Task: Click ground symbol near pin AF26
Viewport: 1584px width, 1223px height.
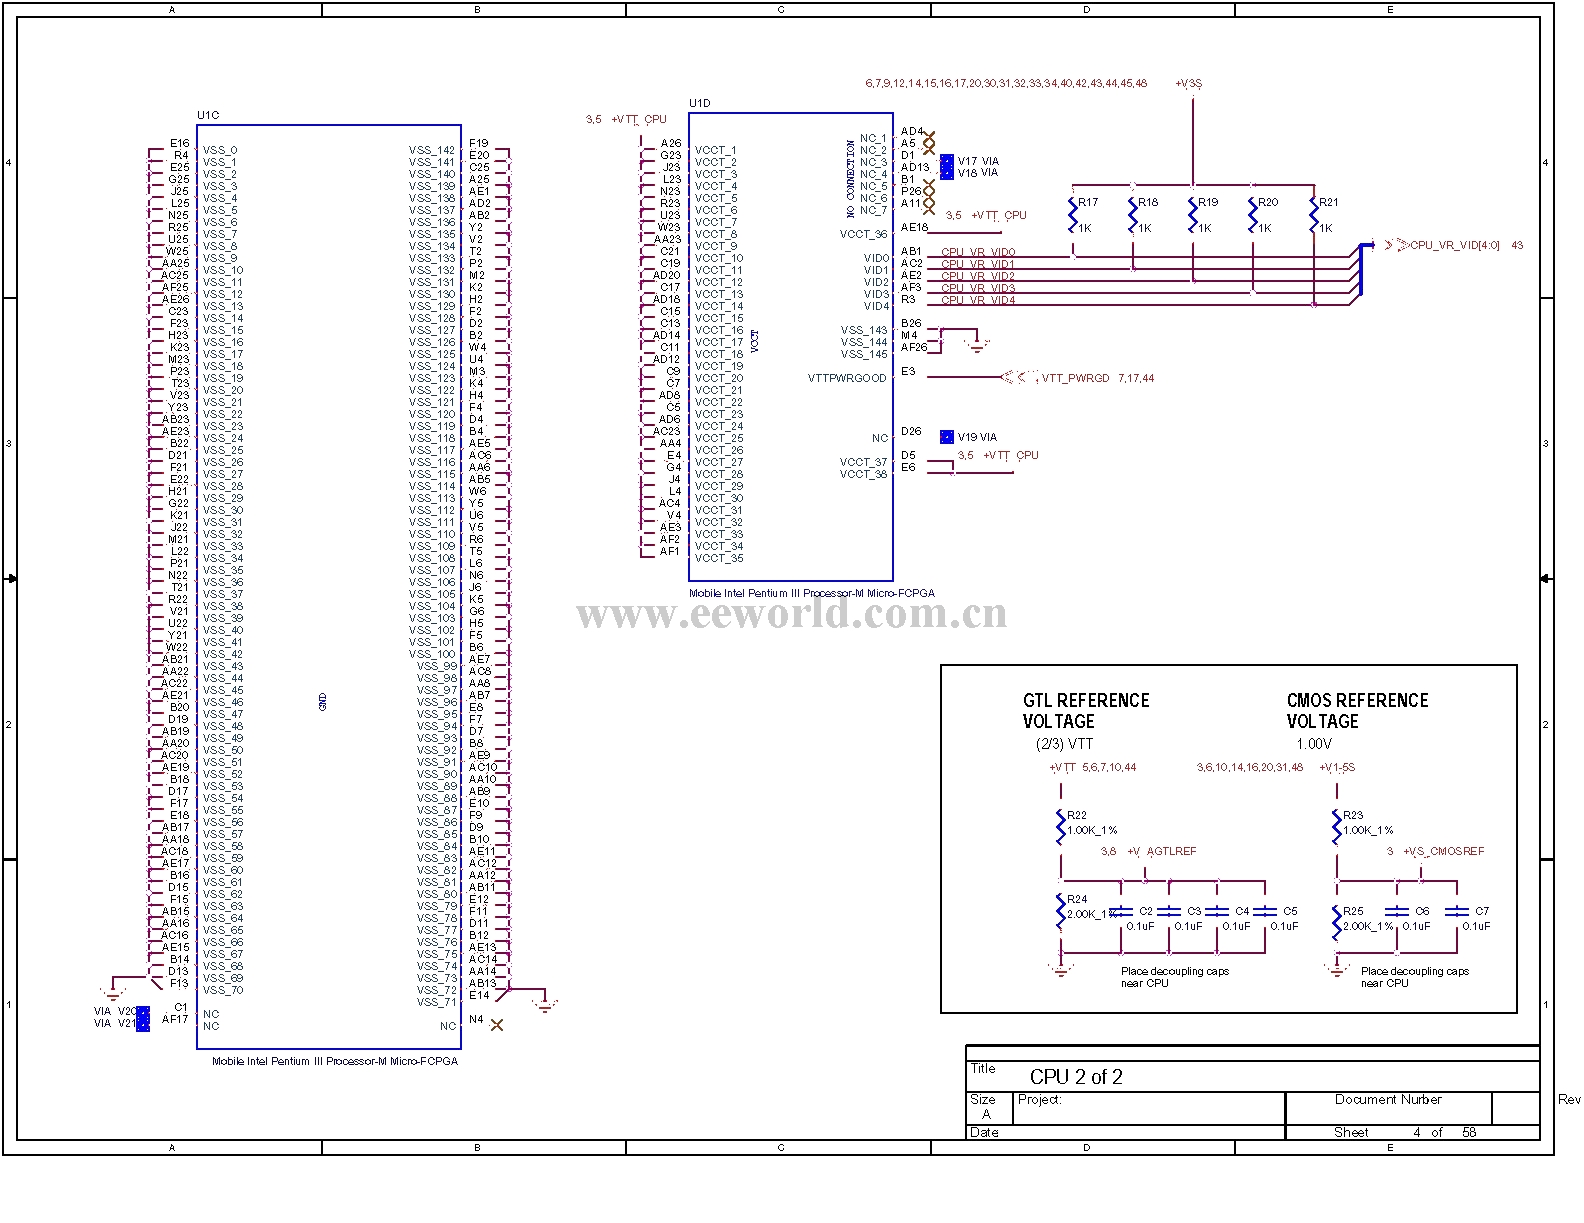Action: pos(979,345)
